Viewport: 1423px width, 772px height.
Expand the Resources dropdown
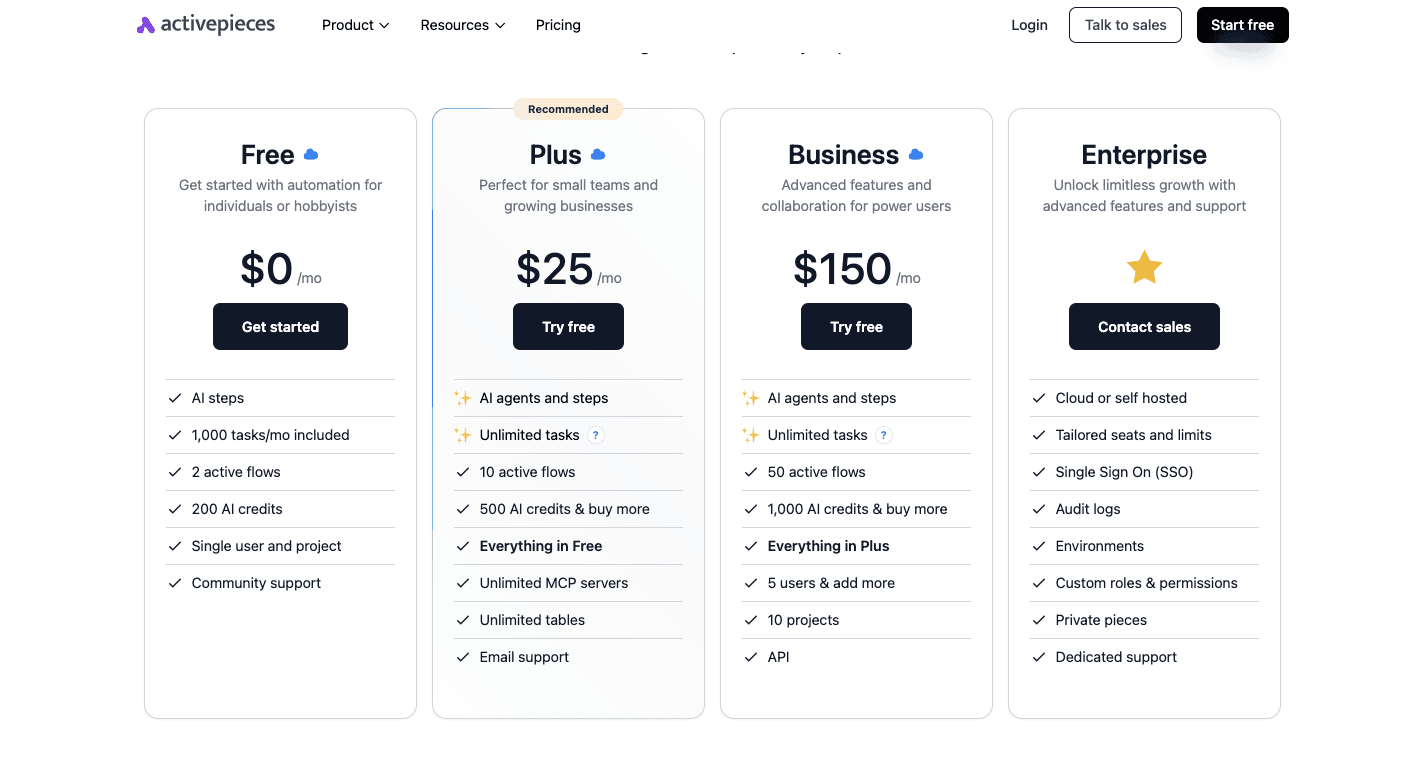pos(462,24)
